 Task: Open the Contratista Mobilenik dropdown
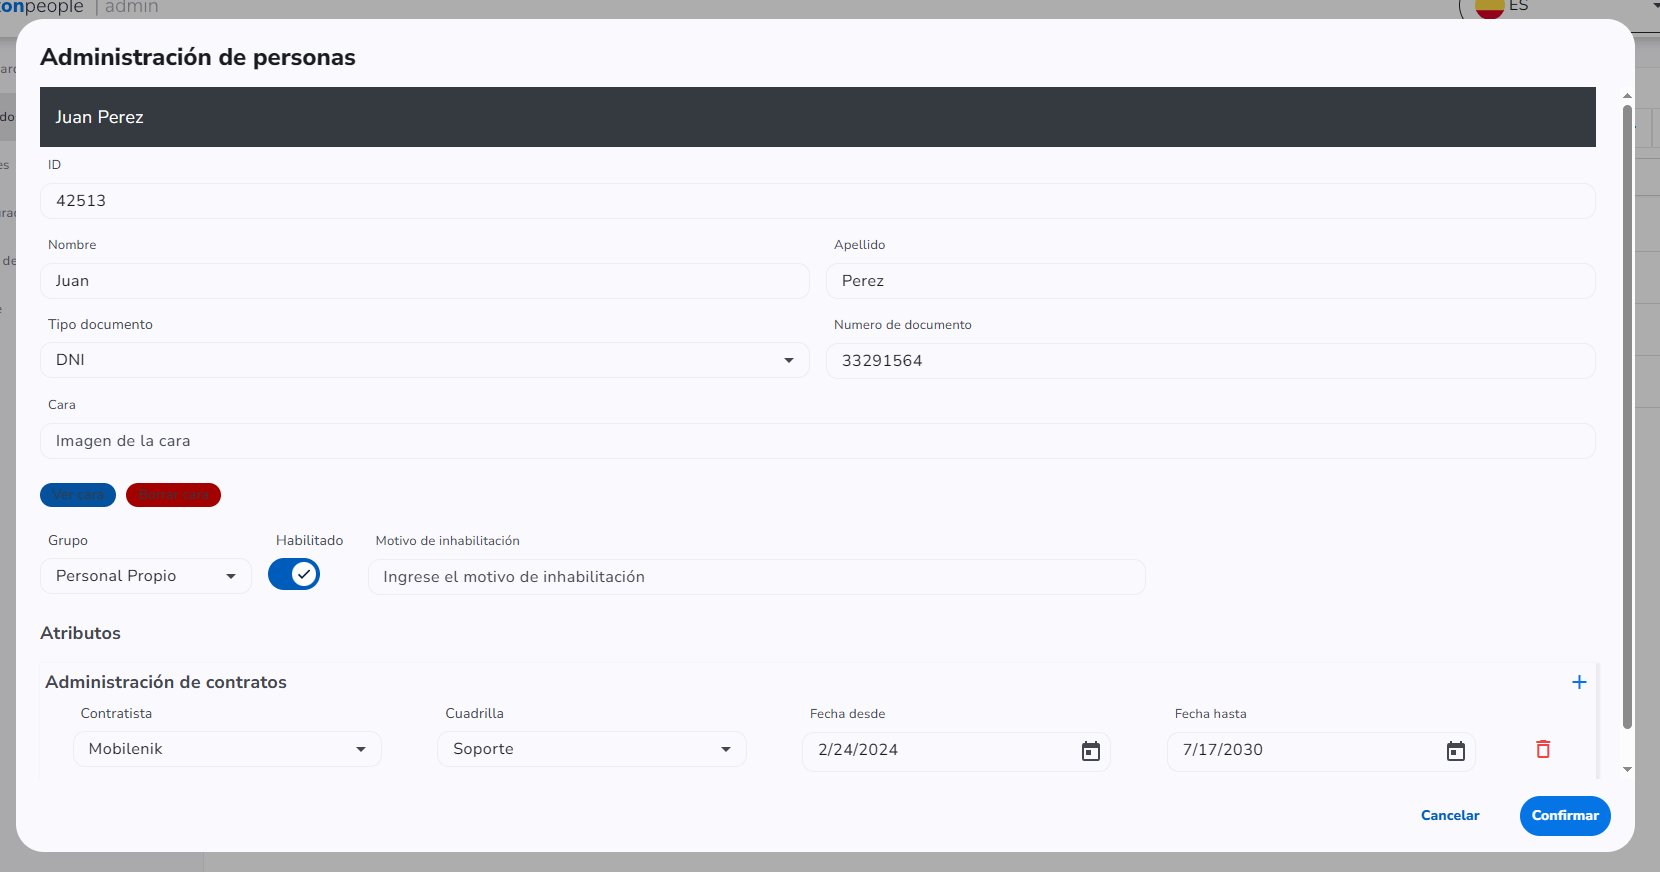pyautogui.click(x=227, y=749)
